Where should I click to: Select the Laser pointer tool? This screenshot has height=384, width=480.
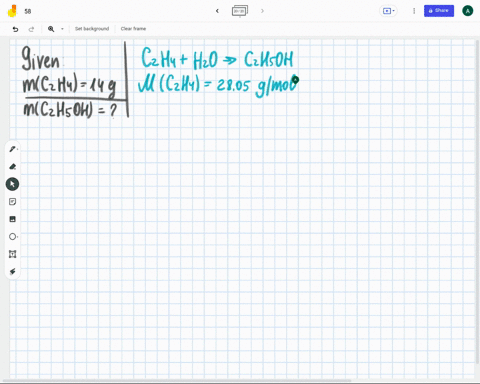pyautogui.click(x=13, y=271)
